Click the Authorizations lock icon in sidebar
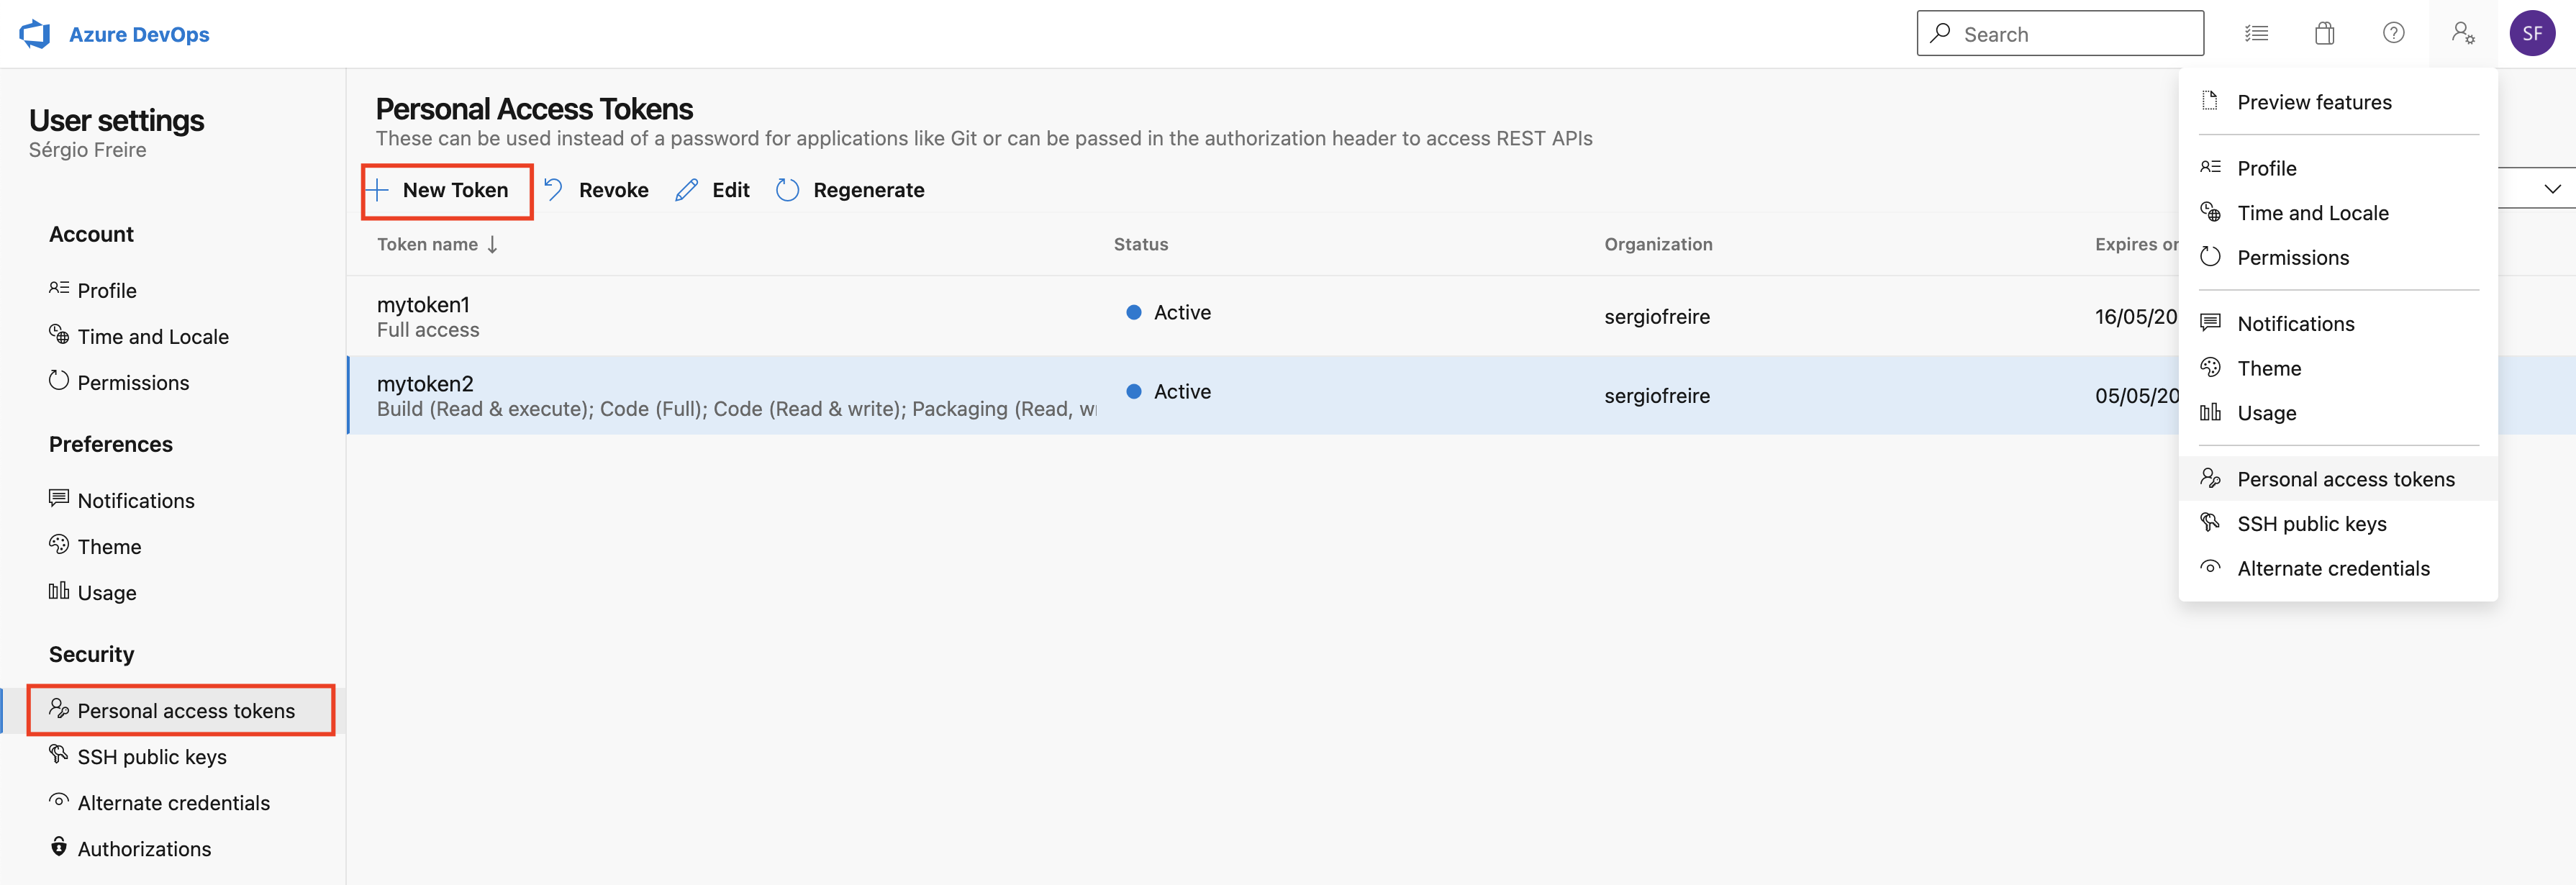2576x885 pixels. coord(59,847)
